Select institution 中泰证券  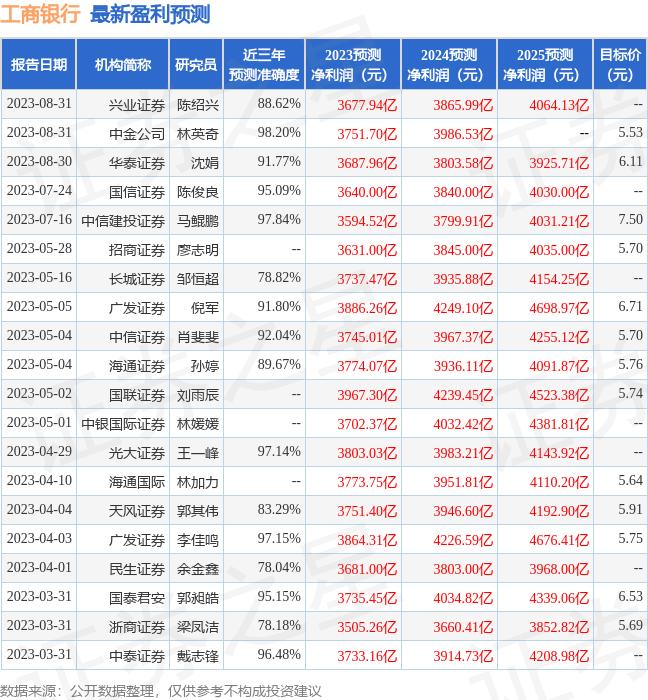tap(137, 656)
